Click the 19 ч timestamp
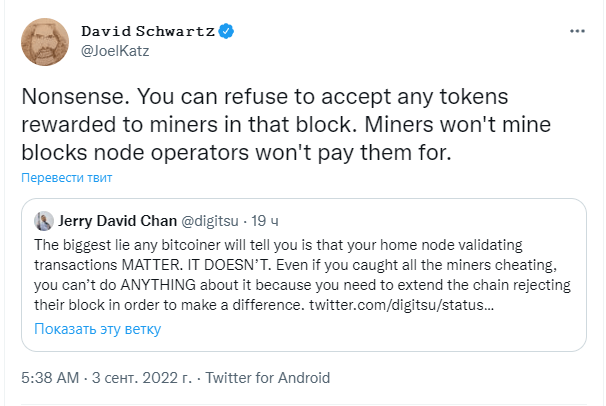 pos(265,221)
